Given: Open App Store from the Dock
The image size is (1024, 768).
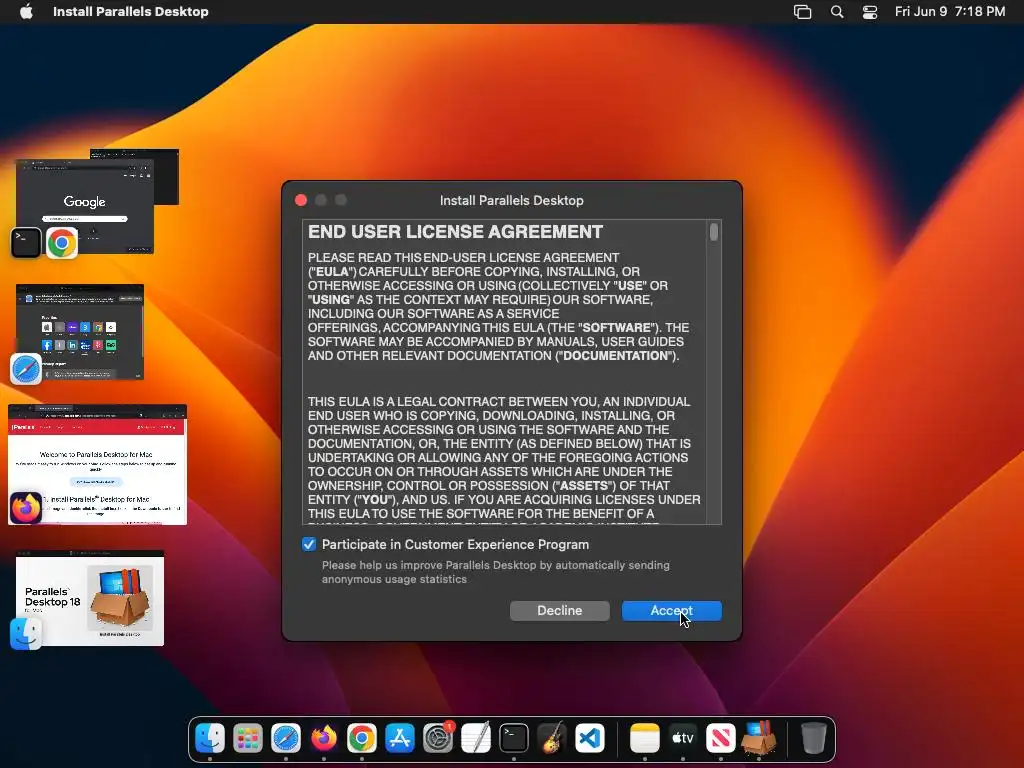Looking at the screenshot, I should tap(400, 738).
